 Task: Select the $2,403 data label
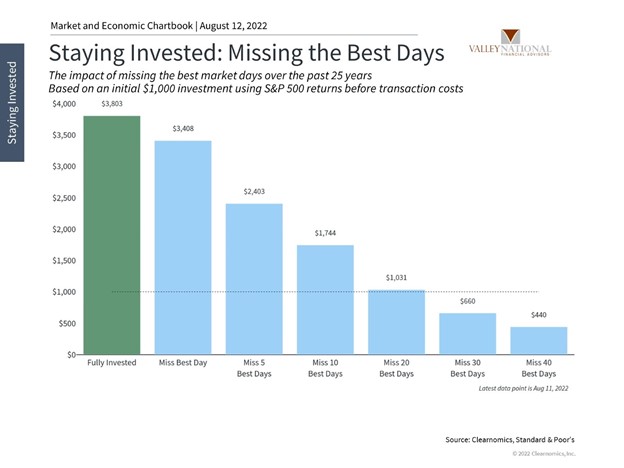coord(254,191)
